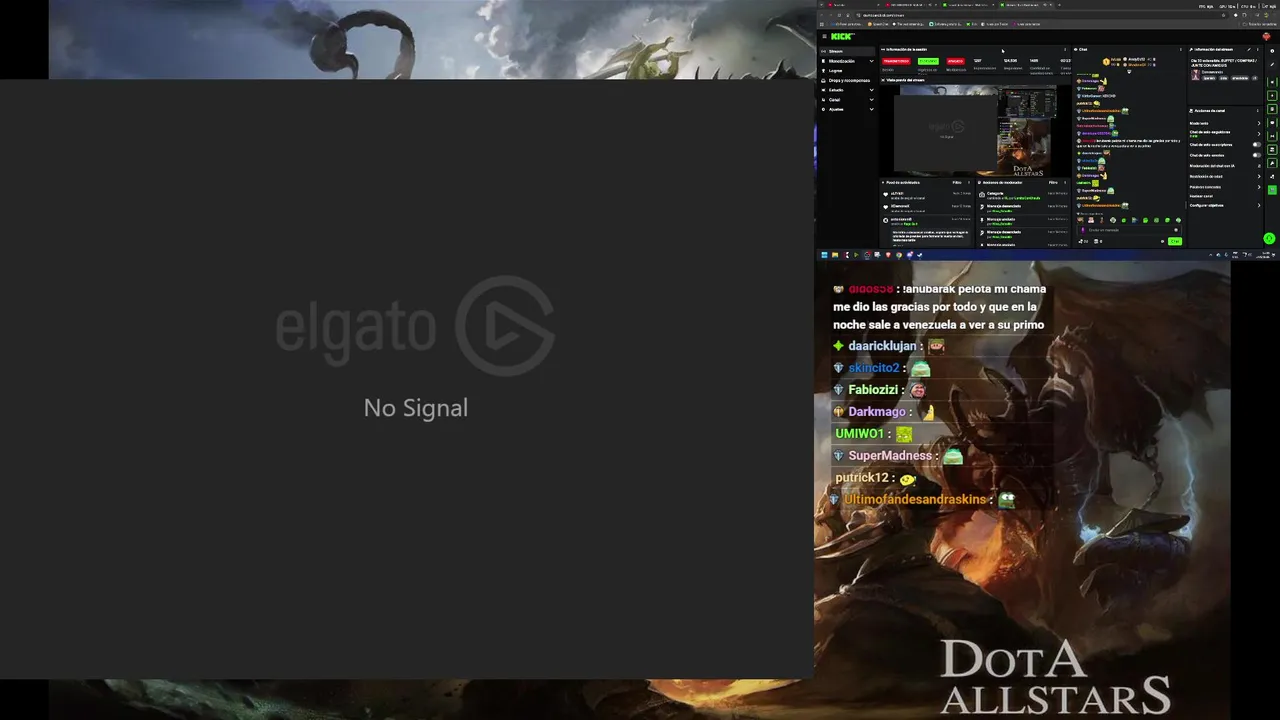The width and height of the screenshot is (1280, 720).
Task: Click username Darkmago in chat overlay
Action: coord(877,412)
